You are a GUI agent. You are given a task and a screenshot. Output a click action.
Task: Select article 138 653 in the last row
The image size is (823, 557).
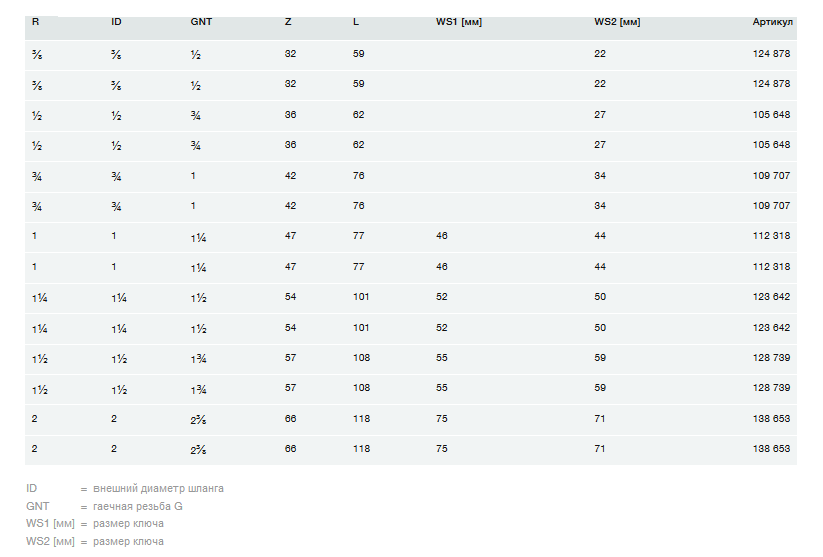tap(771, 449)
